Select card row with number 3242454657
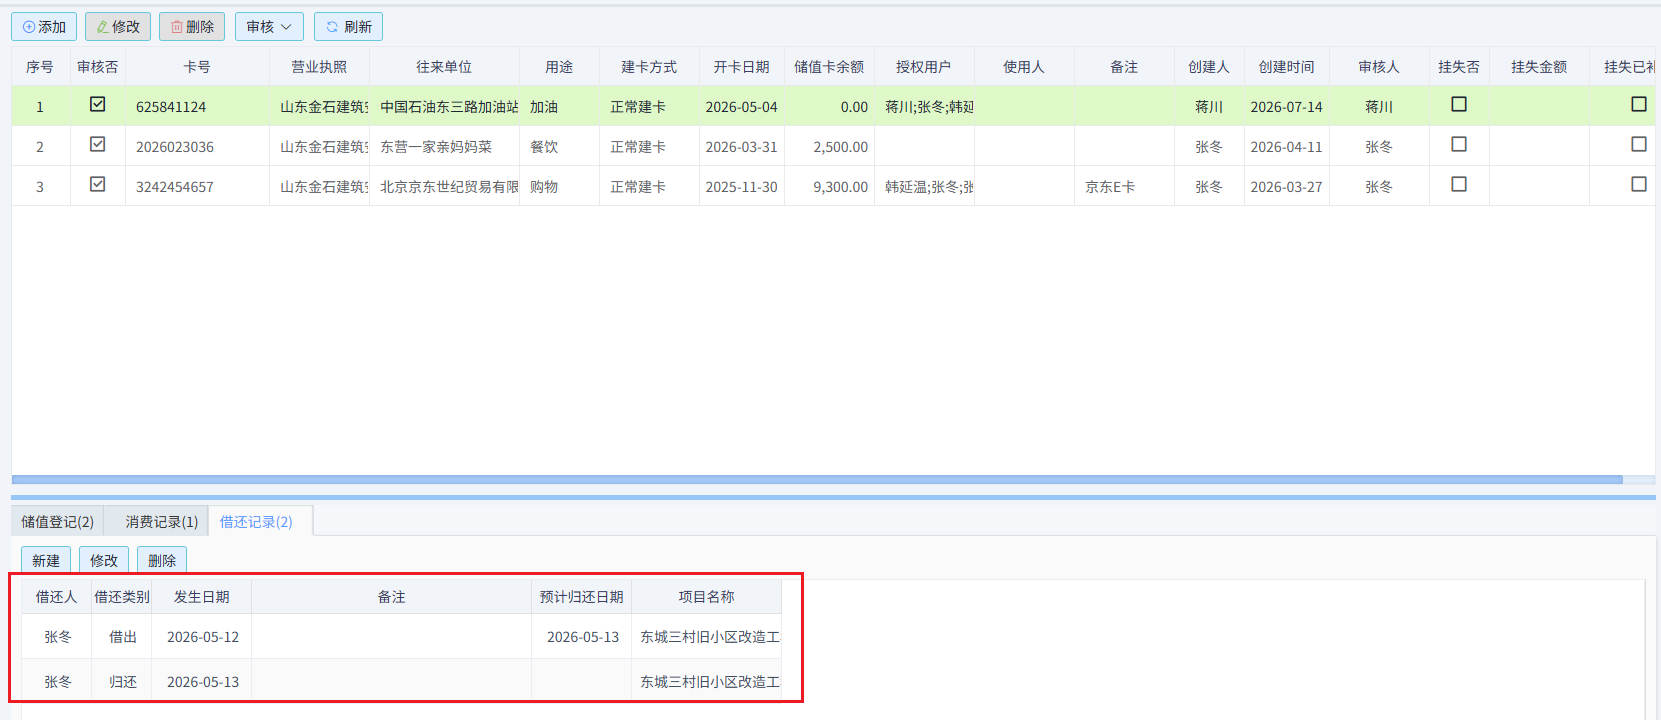This screenshot has width=1661, height=720. tap(833, 186)
